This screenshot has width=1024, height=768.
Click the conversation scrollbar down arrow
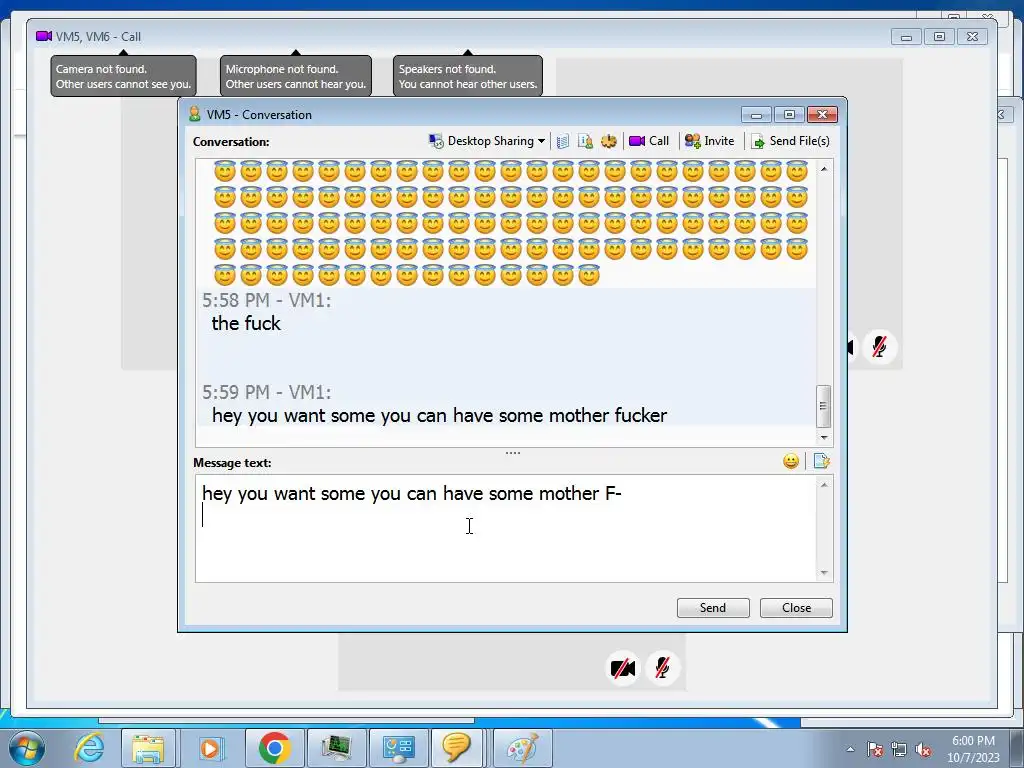[824, 438]
